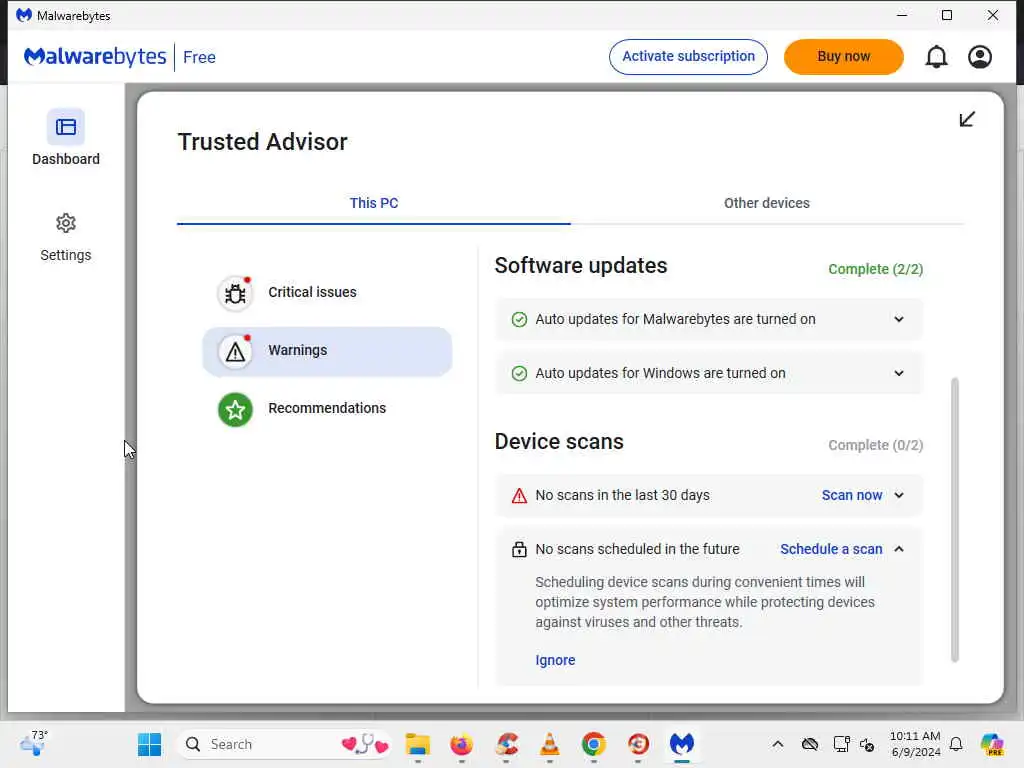Click the Device scans heading
The width and height of the screenshot is (1024, 768).
click(x=559, y=441)
